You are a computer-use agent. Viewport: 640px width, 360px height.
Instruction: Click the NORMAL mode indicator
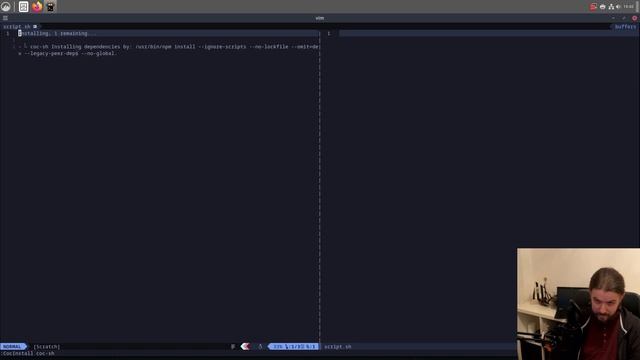pos(12,347)
